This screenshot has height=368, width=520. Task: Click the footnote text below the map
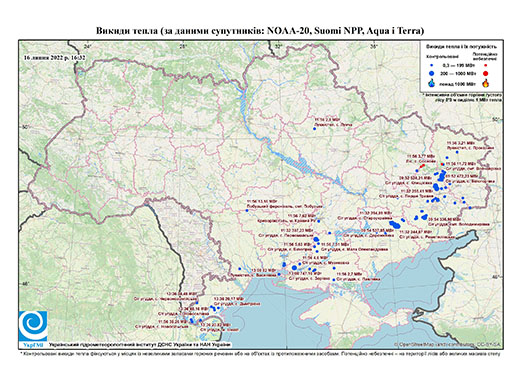pos(260,352)
